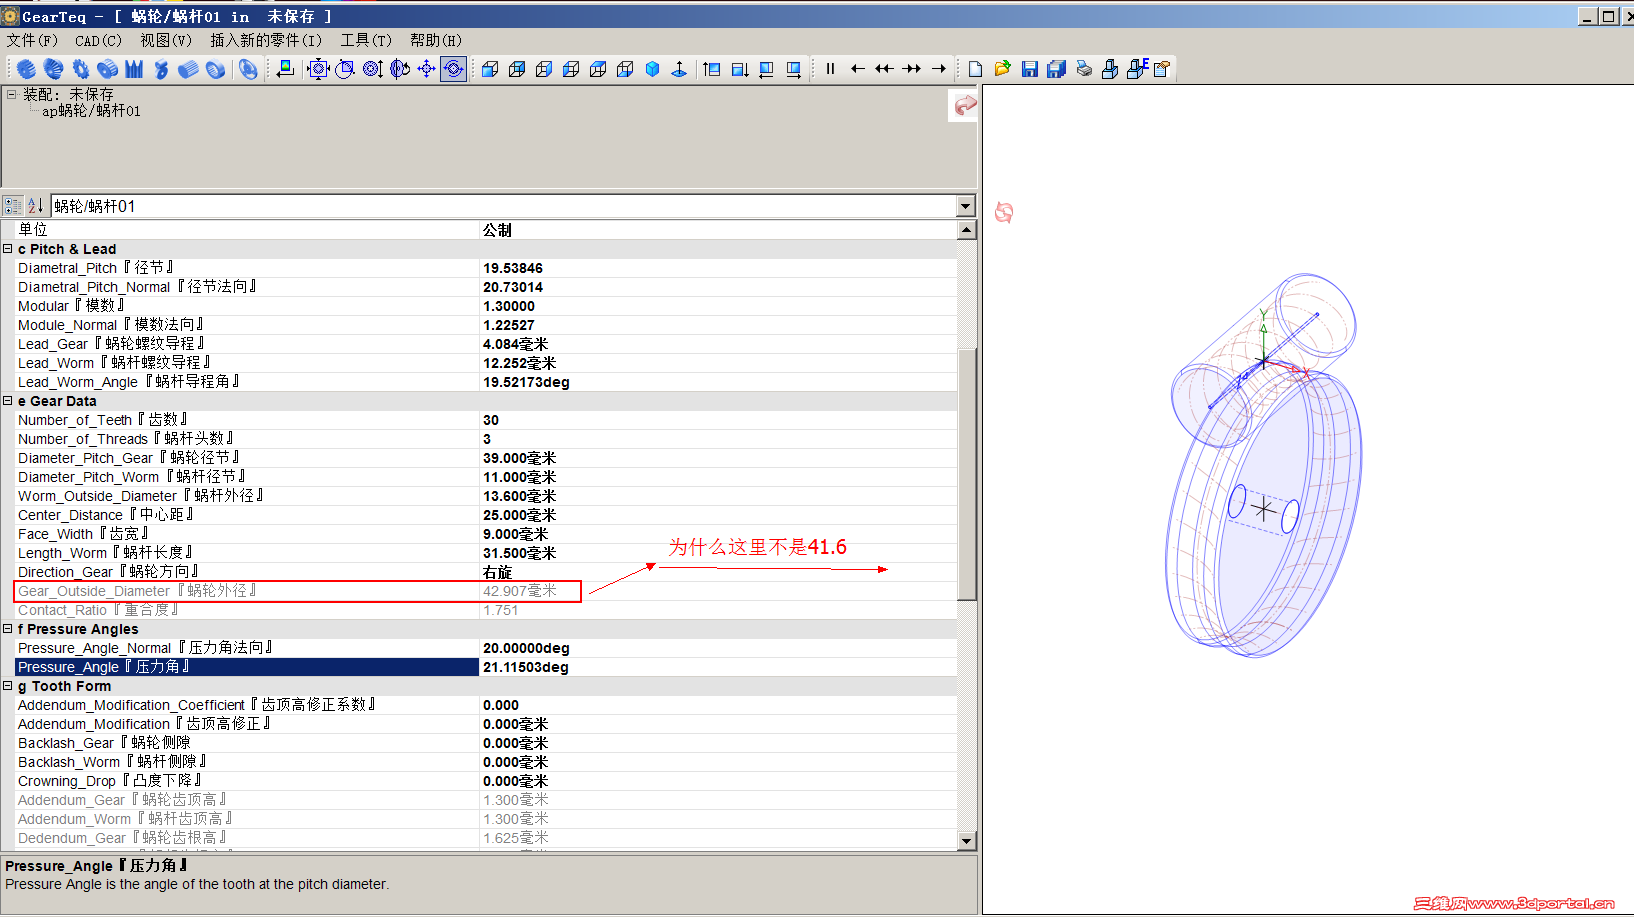Click the Length_Worm value 31.500毫米
Viewport: 1634px width, 917px height.
pos(519,553)
